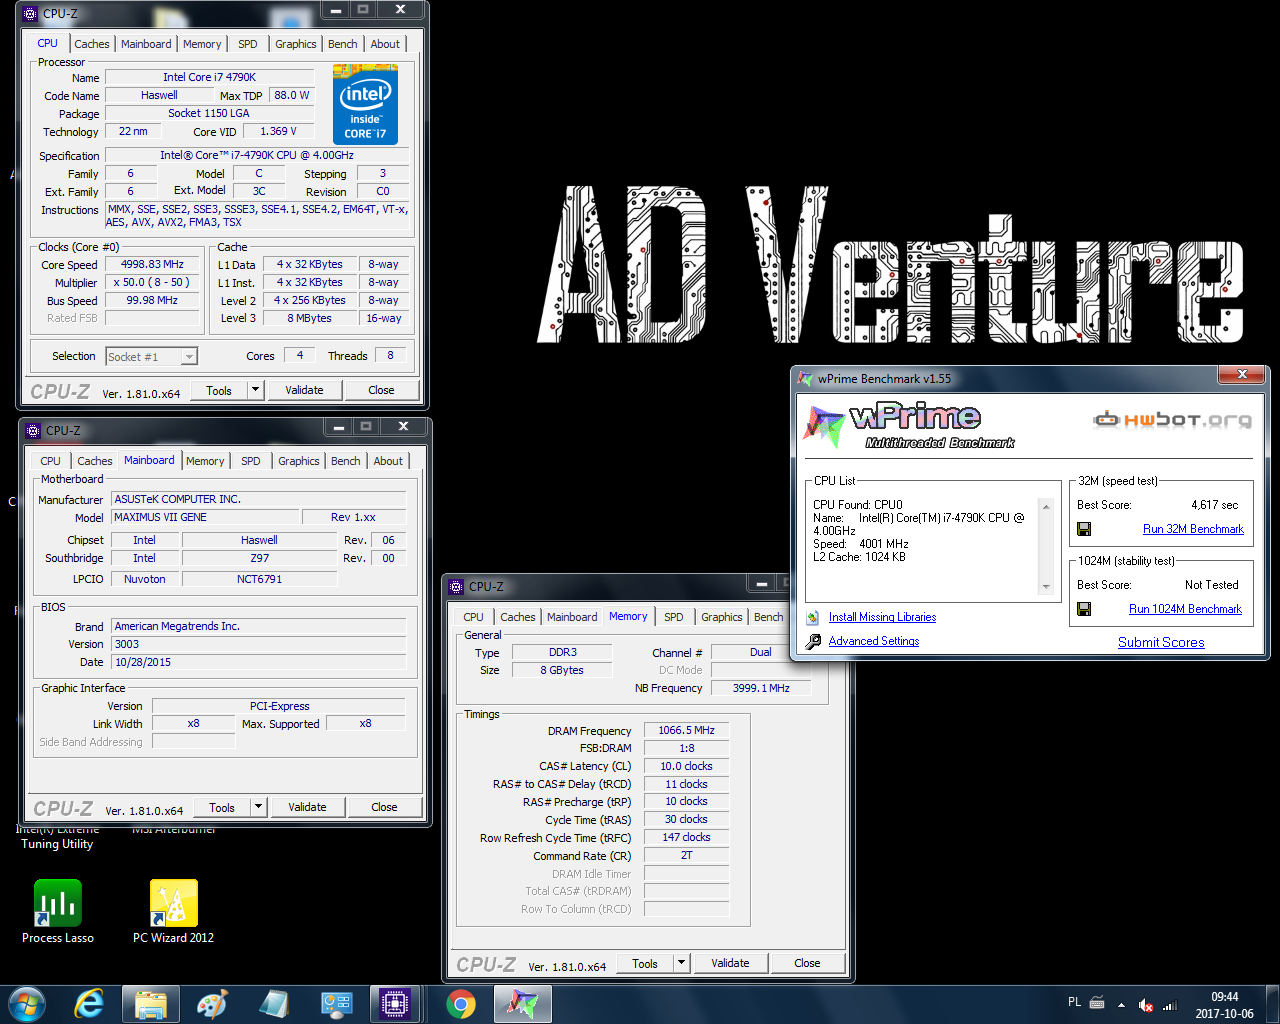Launch Internet Explorer from the taskbar
The height and width of the screenshot is (1024, 1280).
[90, 1004]
